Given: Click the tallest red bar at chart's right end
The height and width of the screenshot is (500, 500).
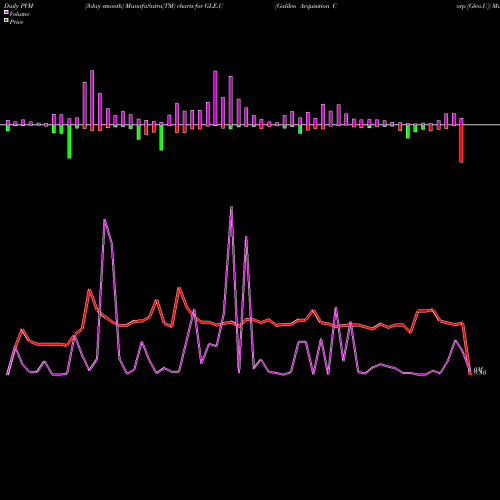Looking at the screenshot, I should [x=461, y=144].
